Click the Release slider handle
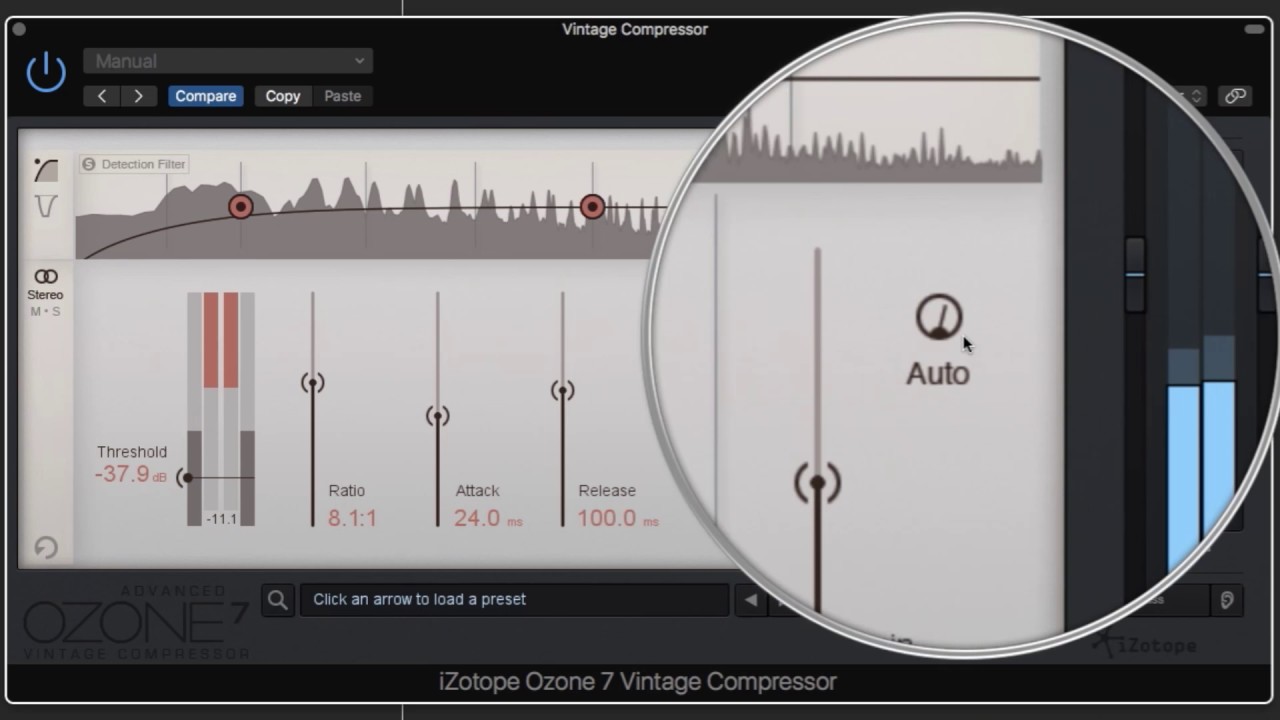 pyautogui.click(x=562, y=391)
